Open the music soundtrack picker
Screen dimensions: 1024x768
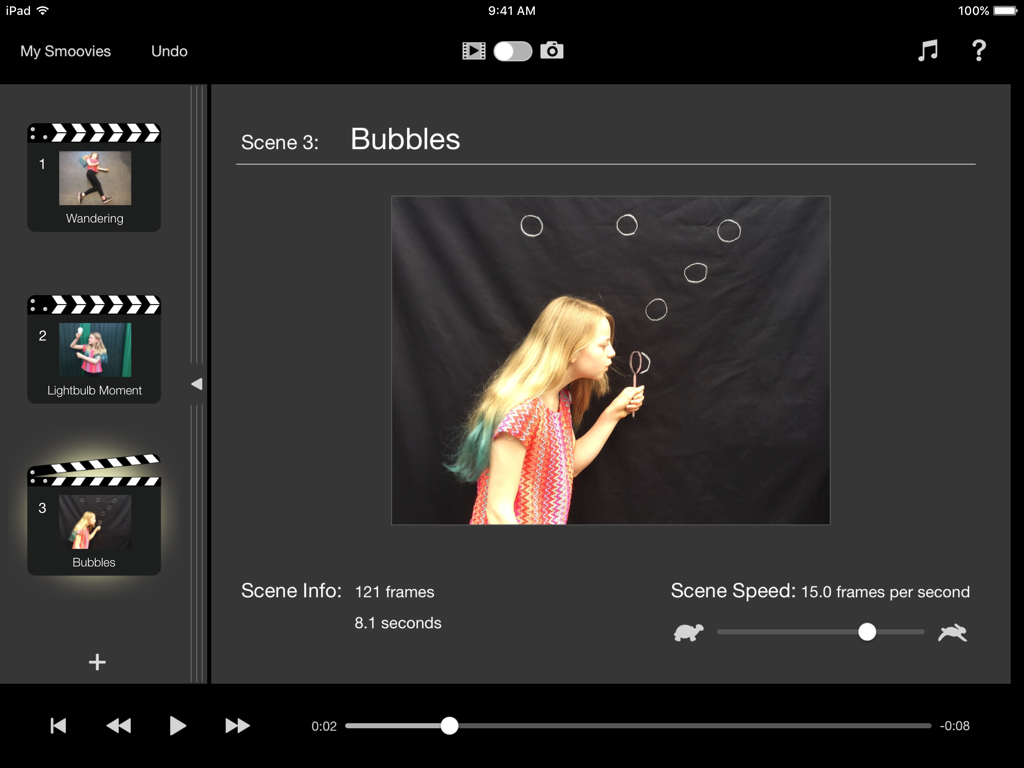(927, 50)
